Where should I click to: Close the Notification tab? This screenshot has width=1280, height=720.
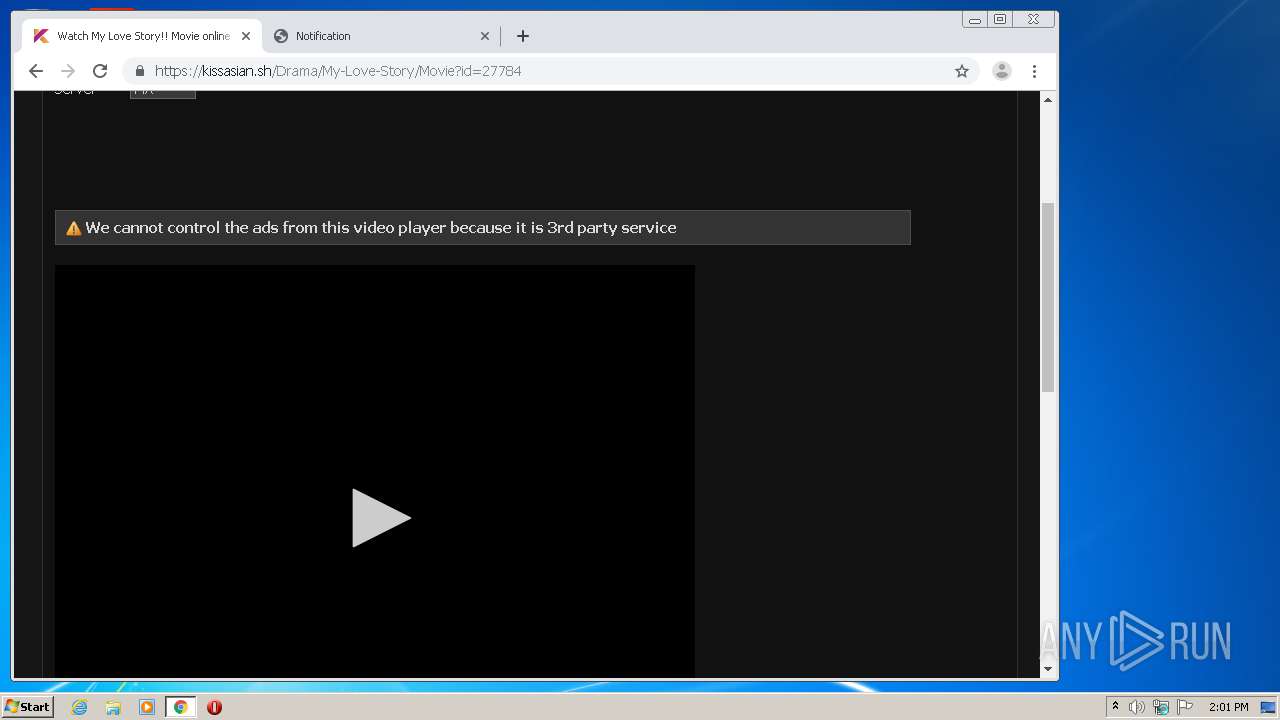tap(485, 36)
